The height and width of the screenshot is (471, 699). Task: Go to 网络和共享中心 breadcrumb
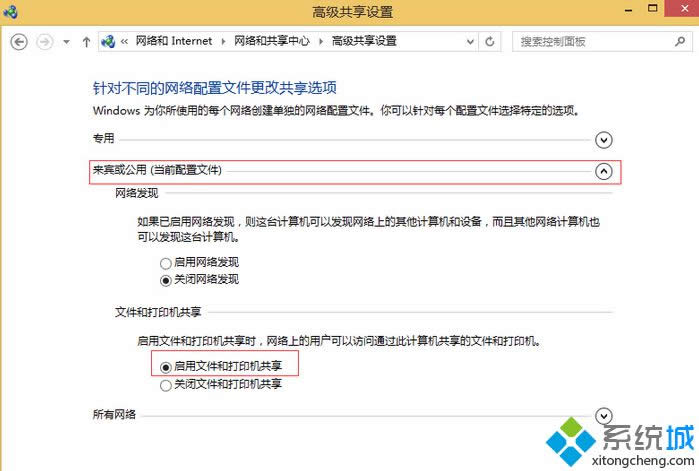tap(271, 42)
